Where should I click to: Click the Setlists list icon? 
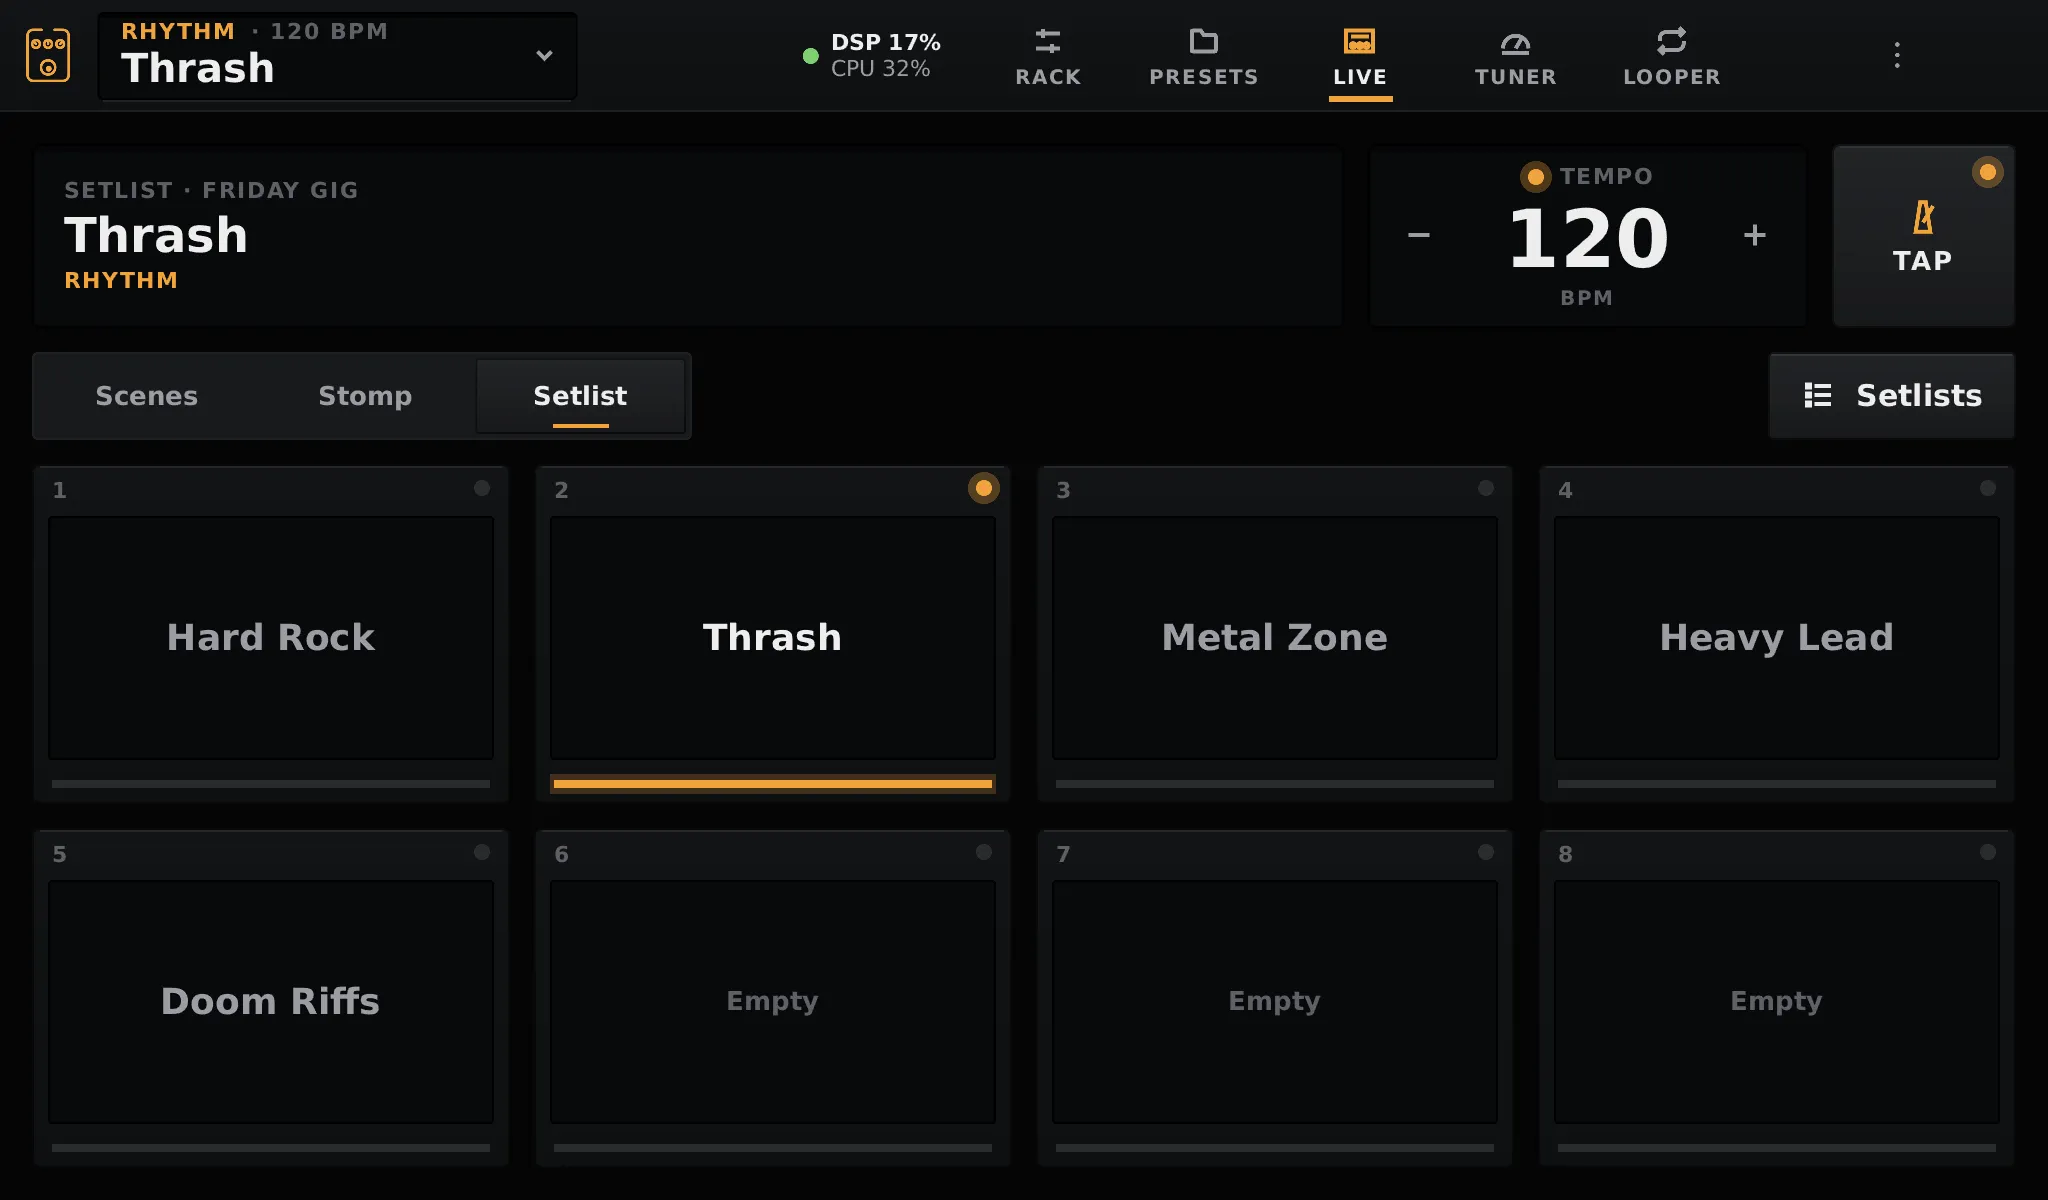point(1818,395)
